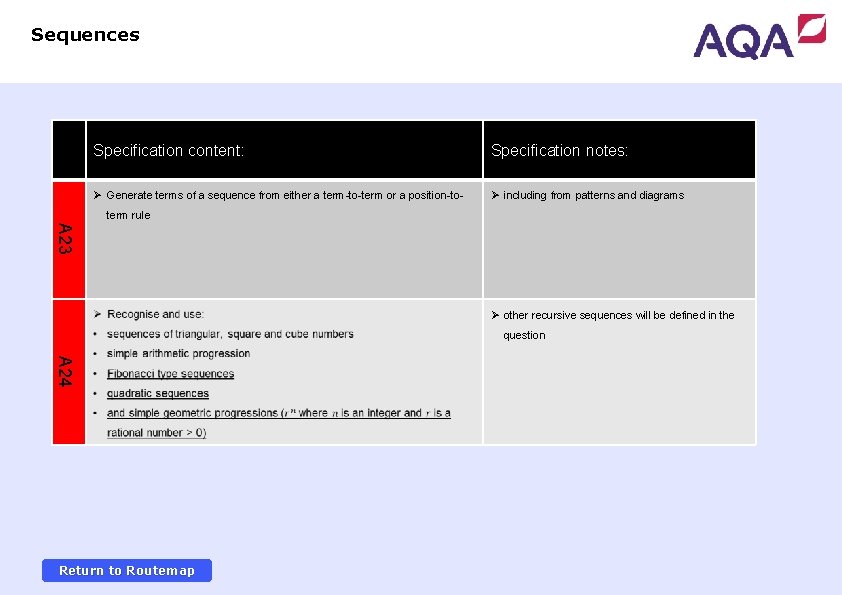Viewport: 842px width, 595px height.
Task: Open the 'Fibonacci type sequences' link
Action: point(172,373)
